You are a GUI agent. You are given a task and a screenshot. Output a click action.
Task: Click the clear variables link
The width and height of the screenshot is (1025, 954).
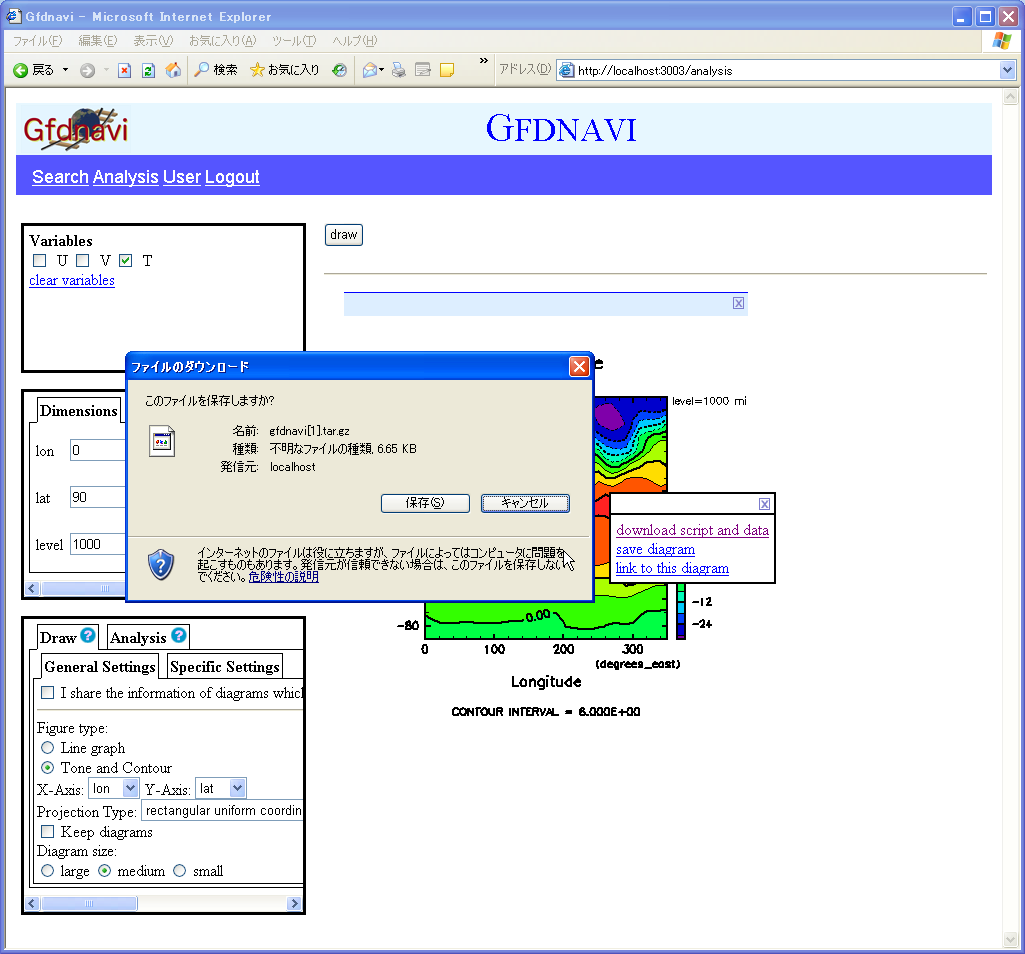[72, 281]
